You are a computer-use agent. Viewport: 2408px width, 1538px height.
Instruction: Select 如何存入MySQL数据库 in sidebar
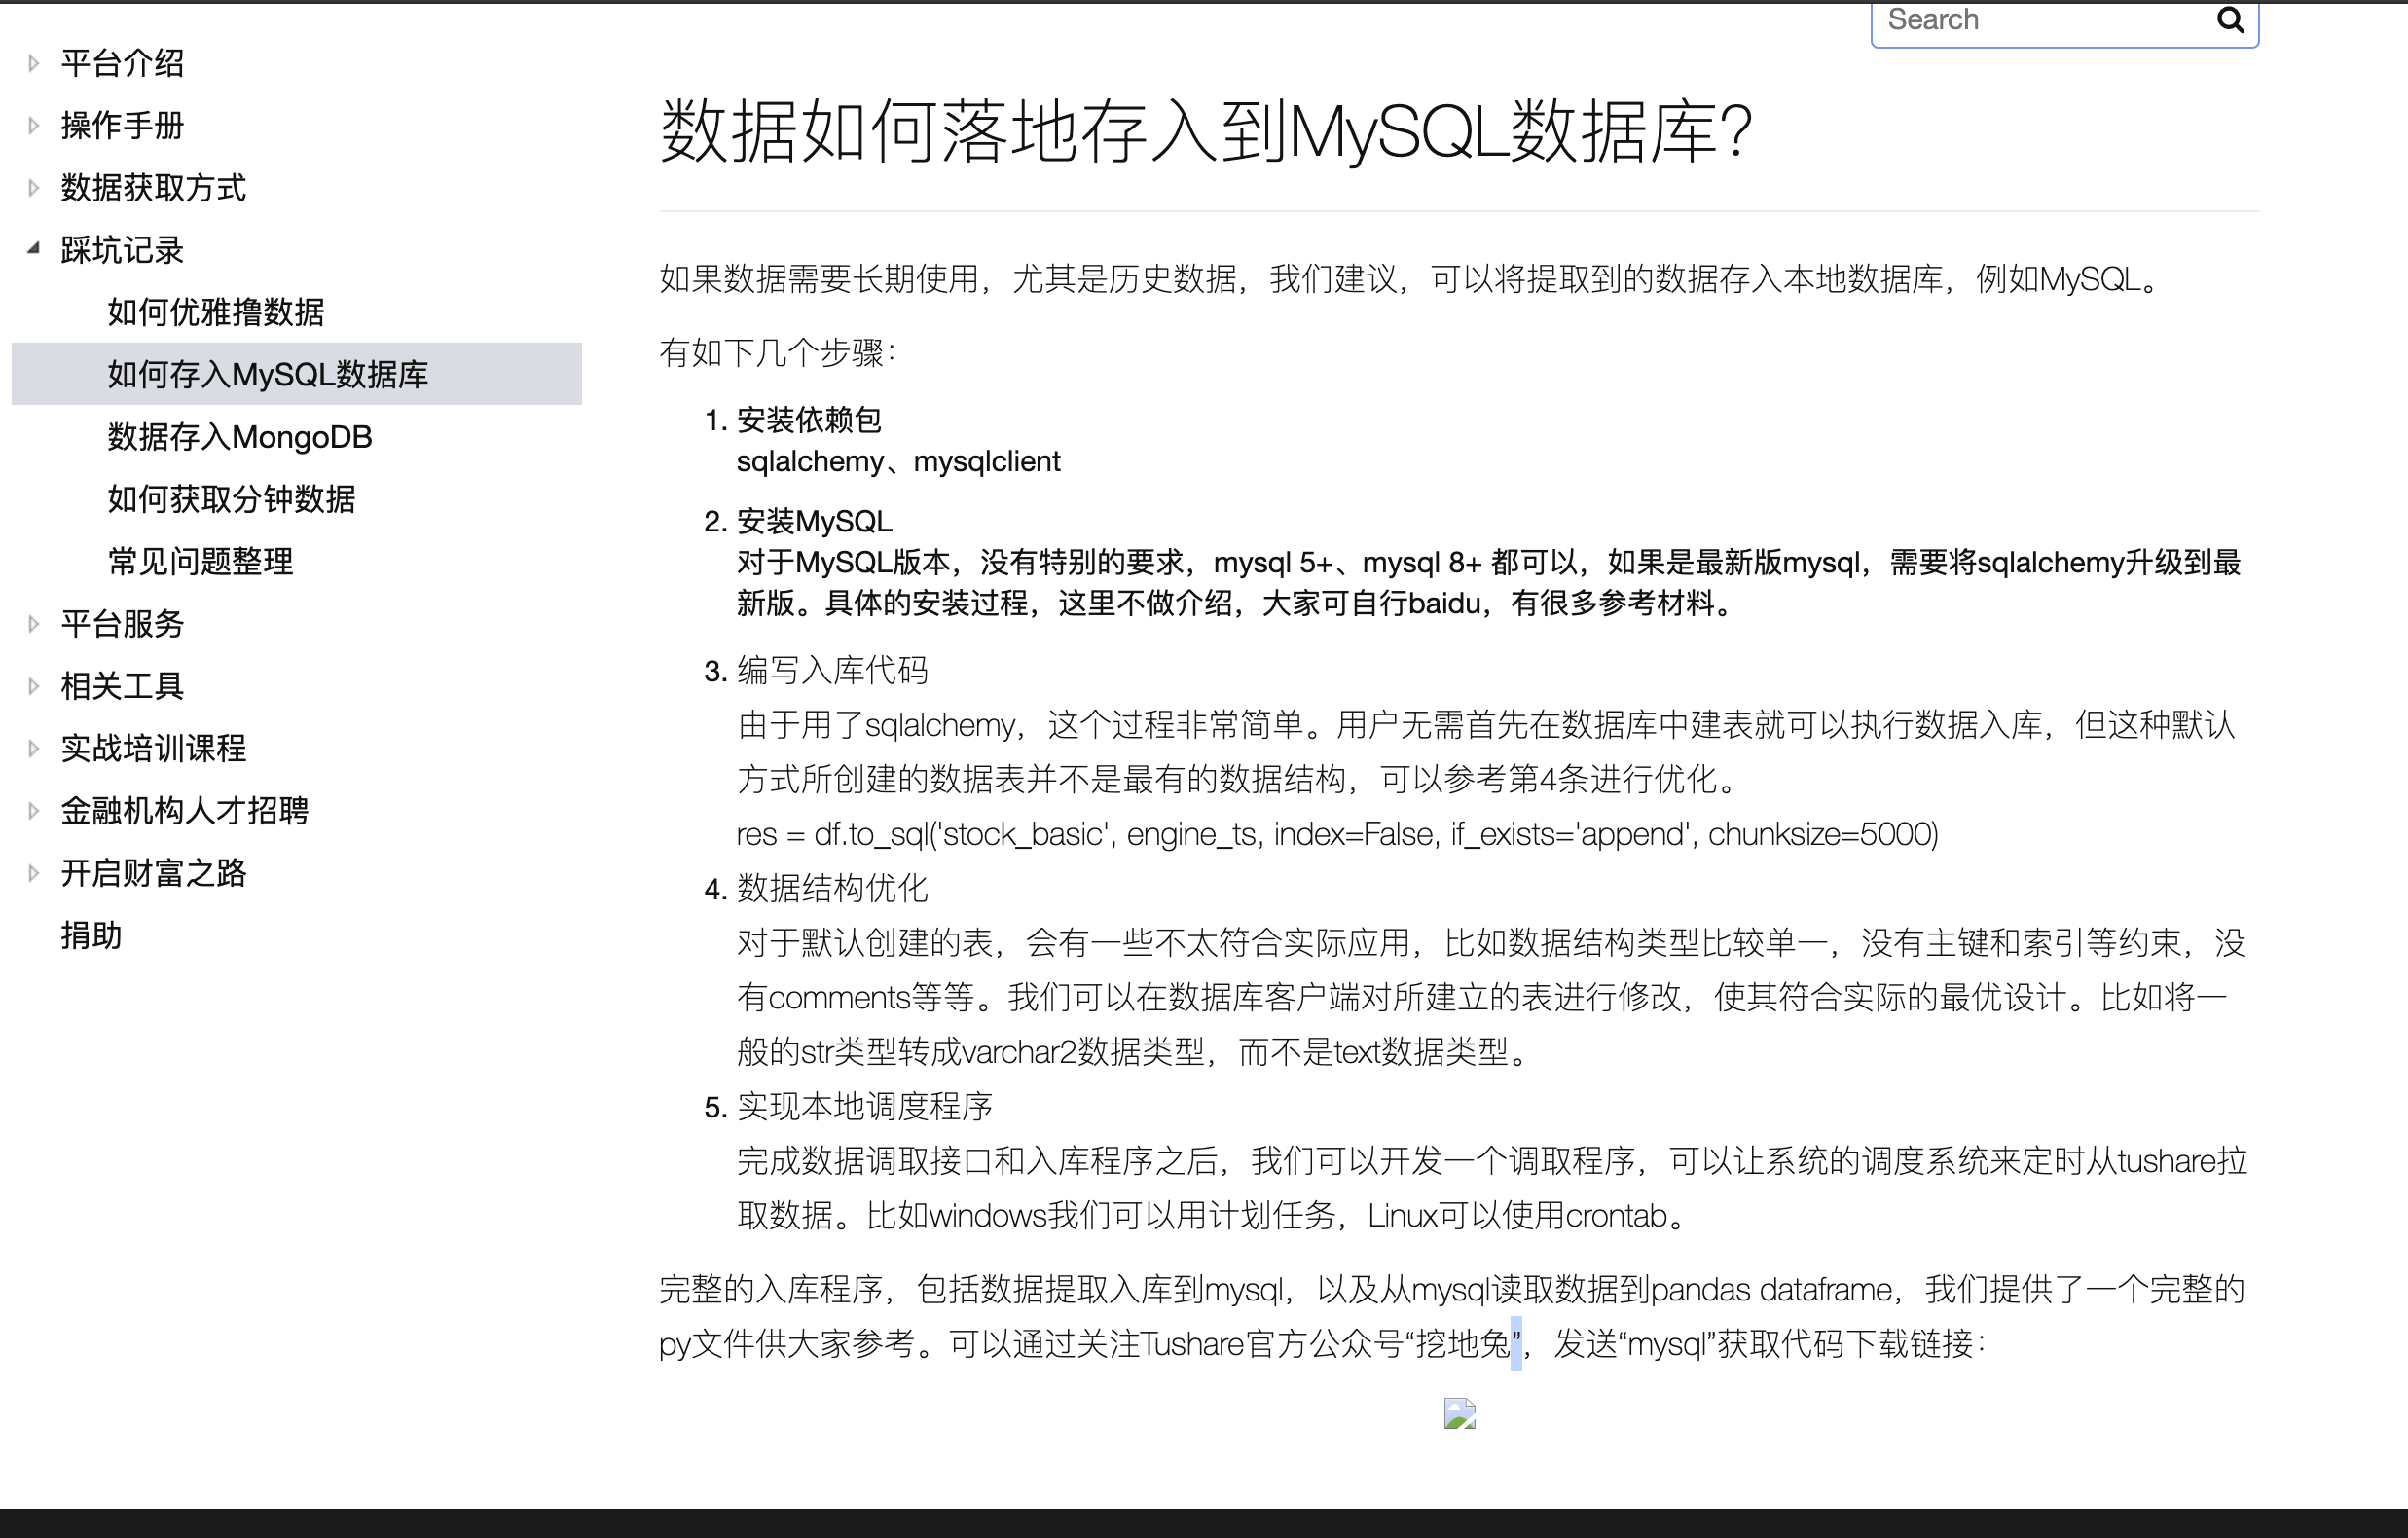click(x=296, y=374)
